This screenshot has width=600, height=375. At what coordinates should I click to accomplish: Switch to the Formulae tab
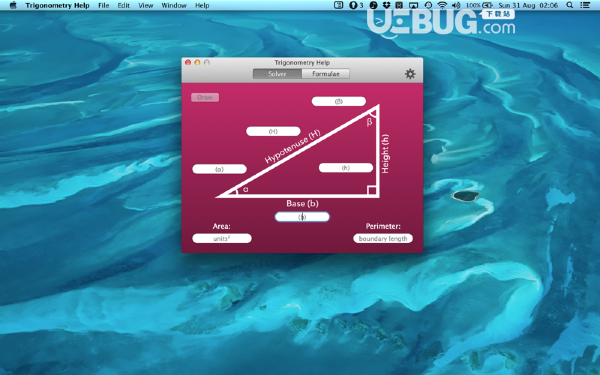(326, 74)
